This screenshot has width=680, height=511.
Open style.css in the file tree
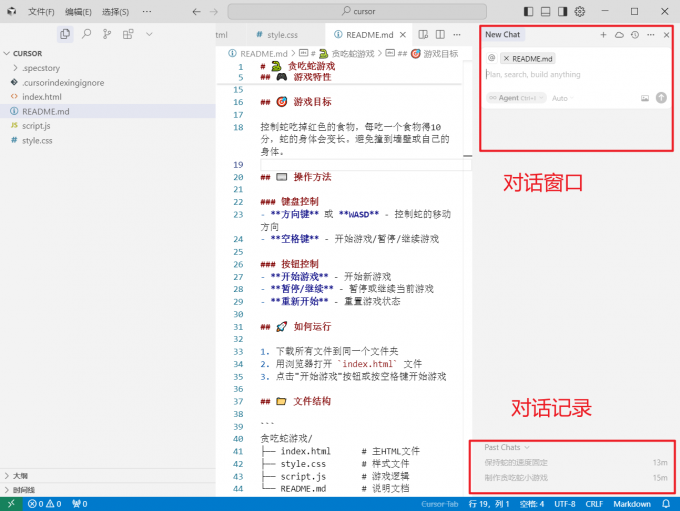pyautogui.click(x=37, y=141)
